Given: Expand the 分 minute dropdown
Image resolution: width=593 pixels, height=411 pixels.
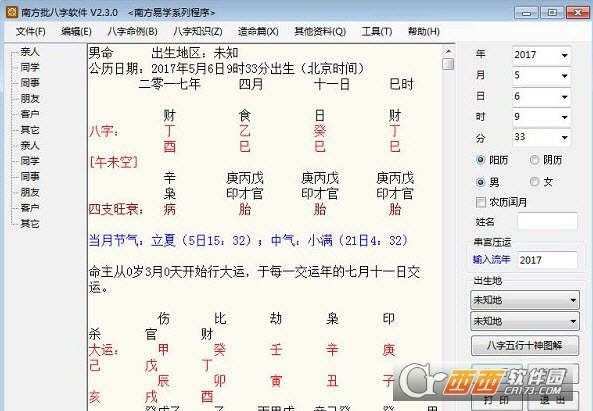Looking at the screenshot, I should (564, 137).
